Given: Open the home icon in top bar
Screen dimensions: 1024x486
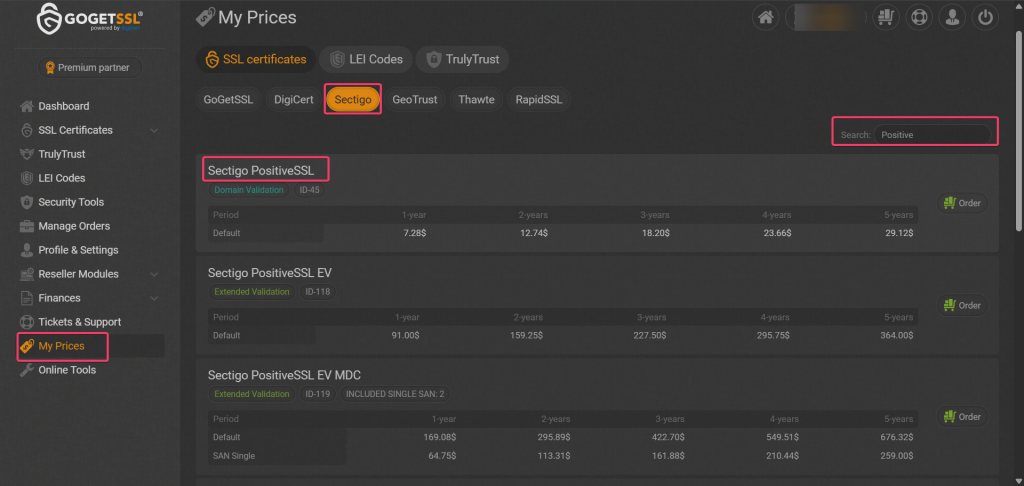Looking at the screenshot, I should (765, 18).
